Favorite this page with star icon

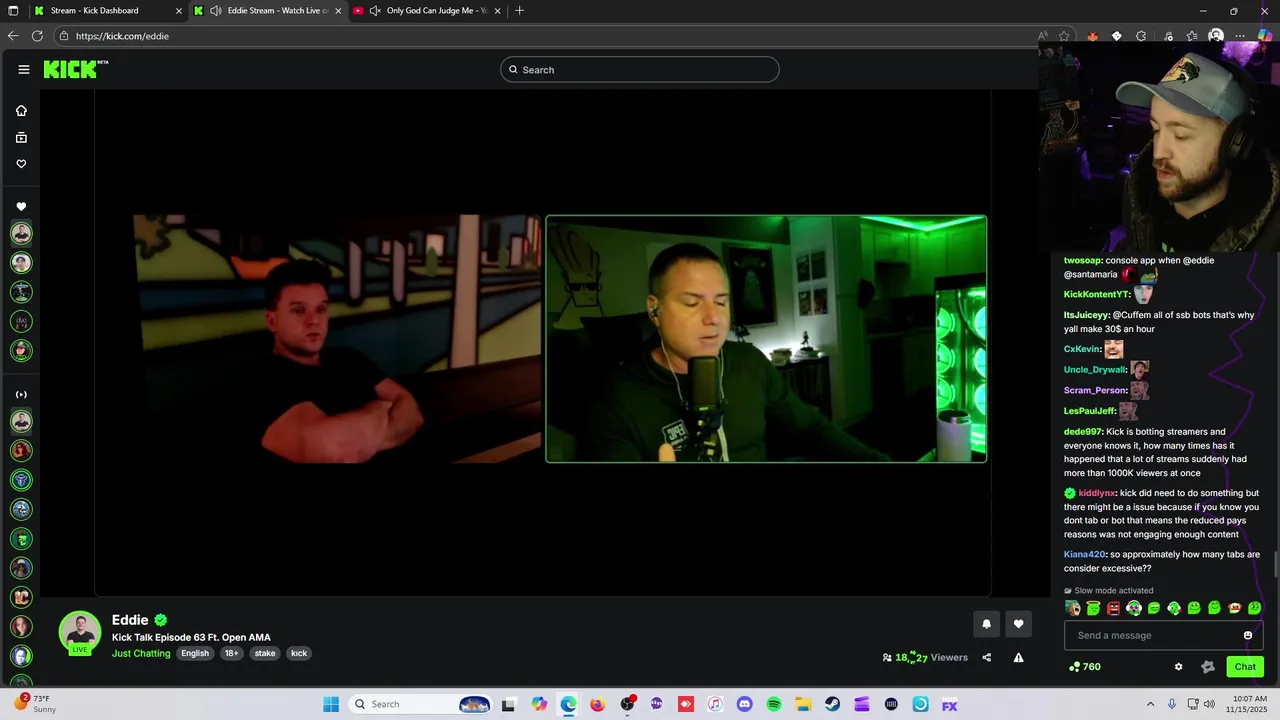click(x=1064, y=36)
